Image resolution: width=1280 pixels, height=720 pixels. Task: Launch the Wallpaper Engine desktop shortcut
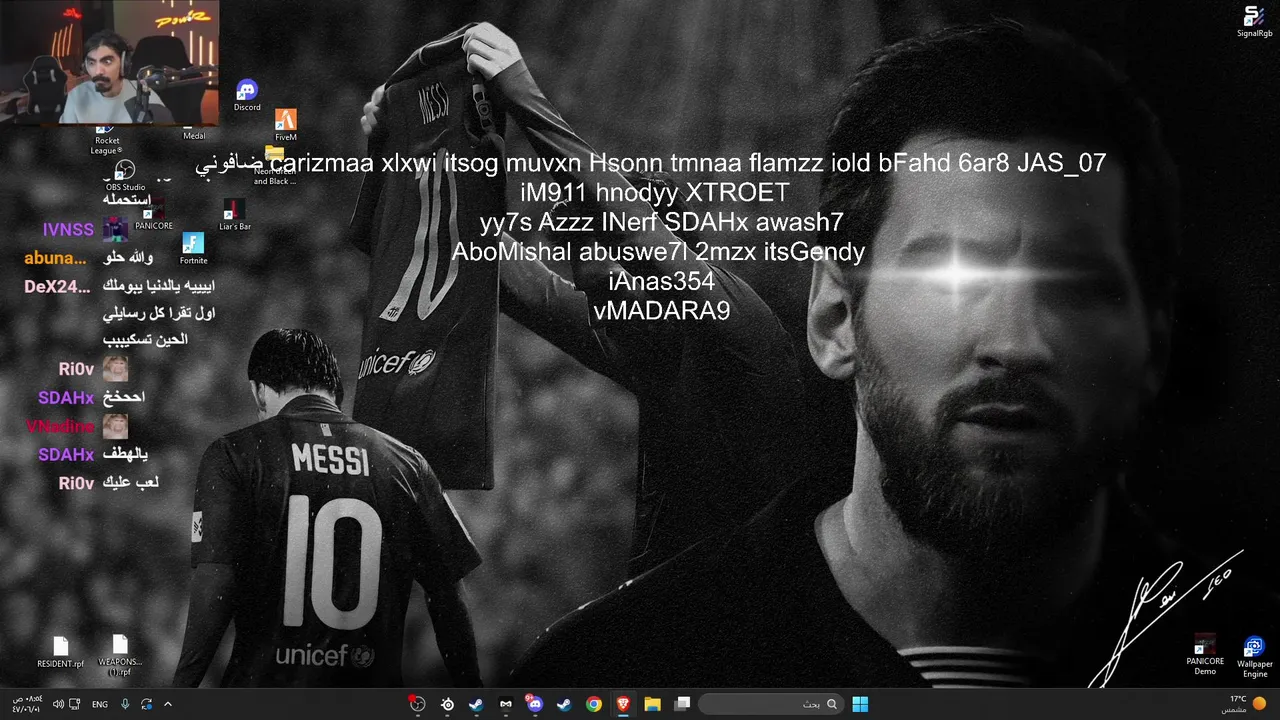tap(1255, 657)
